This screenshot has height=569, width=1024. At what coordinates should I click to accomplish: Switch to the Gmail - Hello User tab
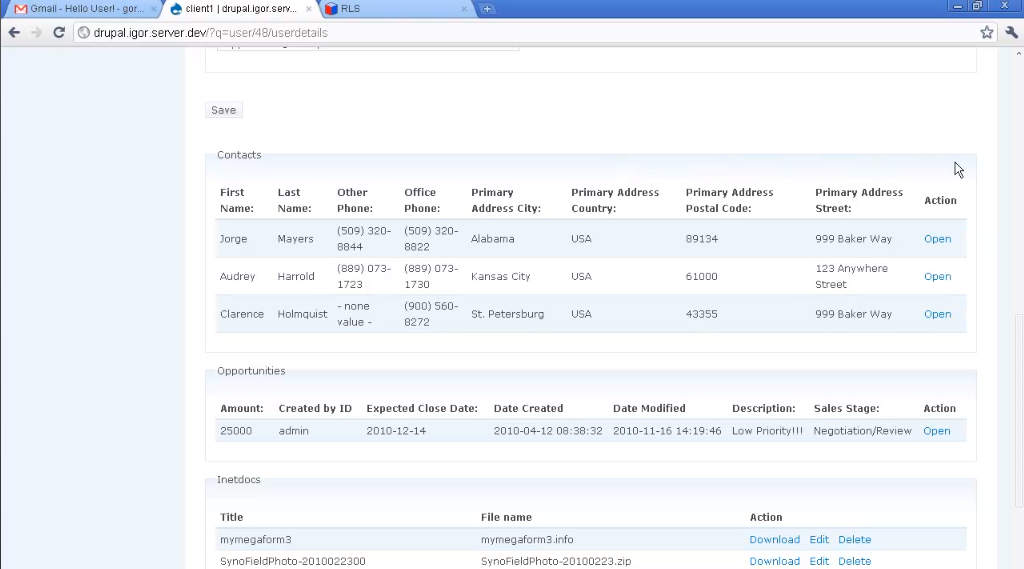85,8
